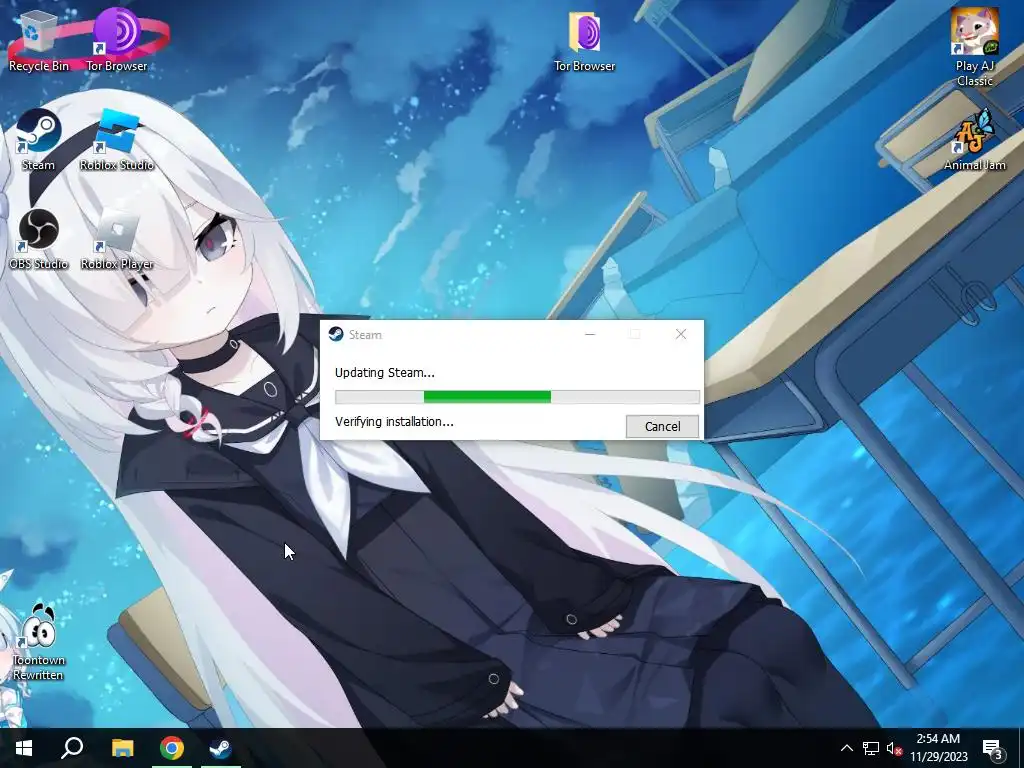Open the muted volume tray icon
The width and height of the screenshot is (1024, 768).
click(894, 748)
